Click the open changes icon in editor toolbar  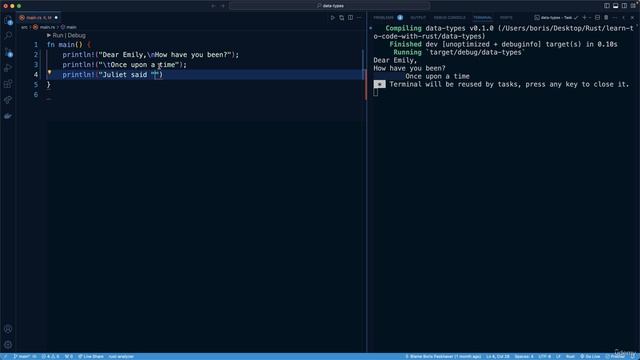coord(342,18)
